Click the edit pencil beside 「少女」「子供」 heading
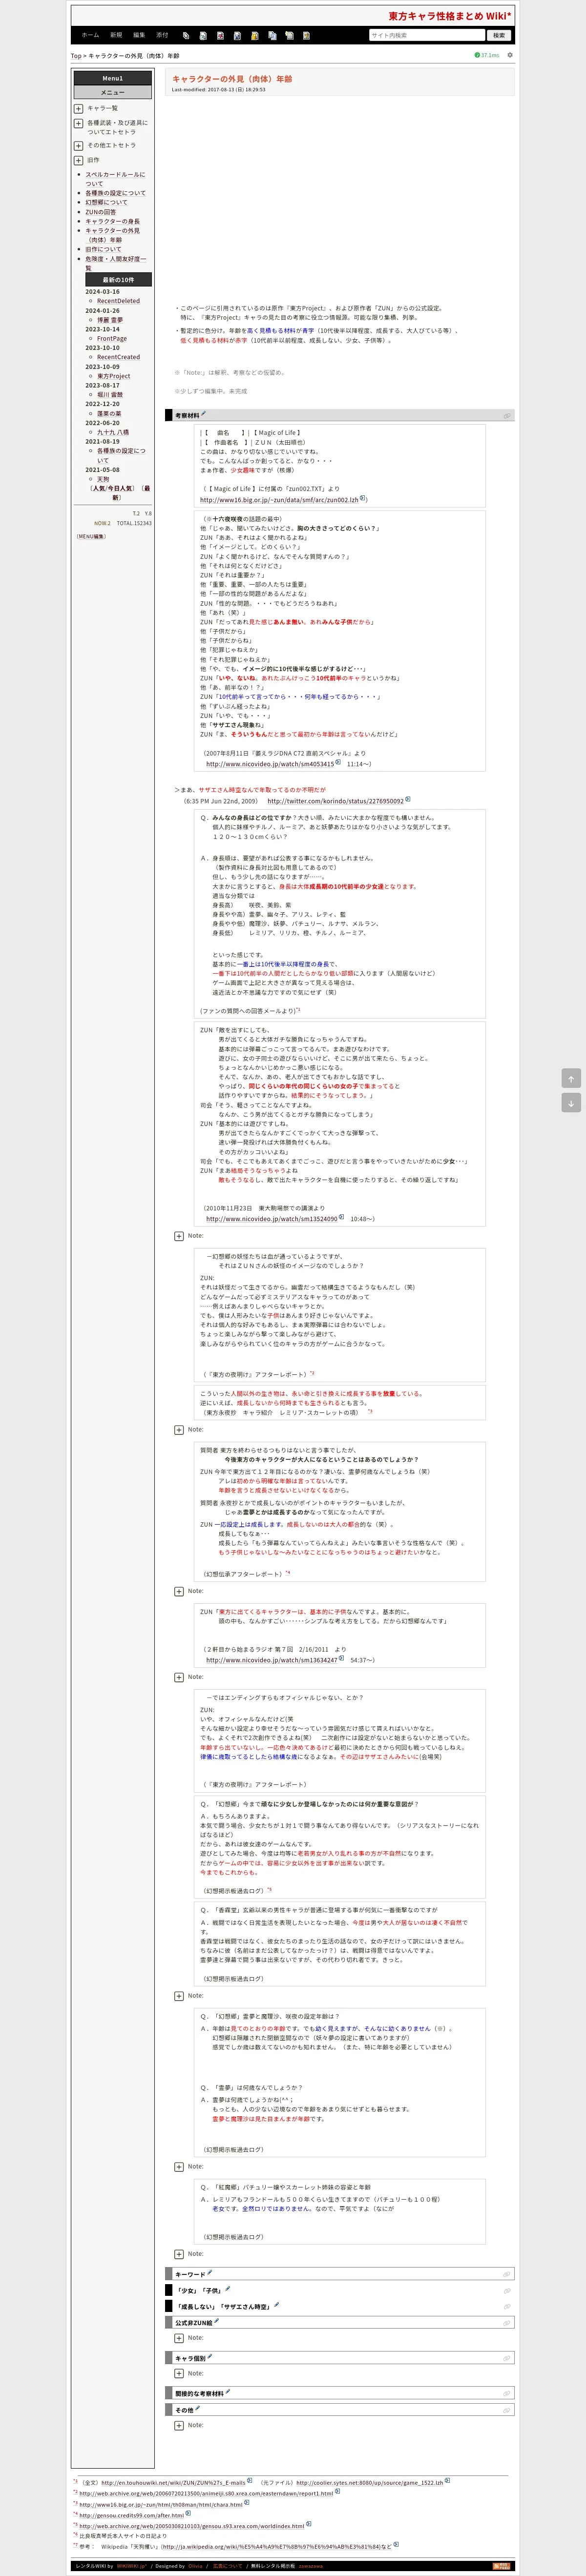 coord(227,2288)
